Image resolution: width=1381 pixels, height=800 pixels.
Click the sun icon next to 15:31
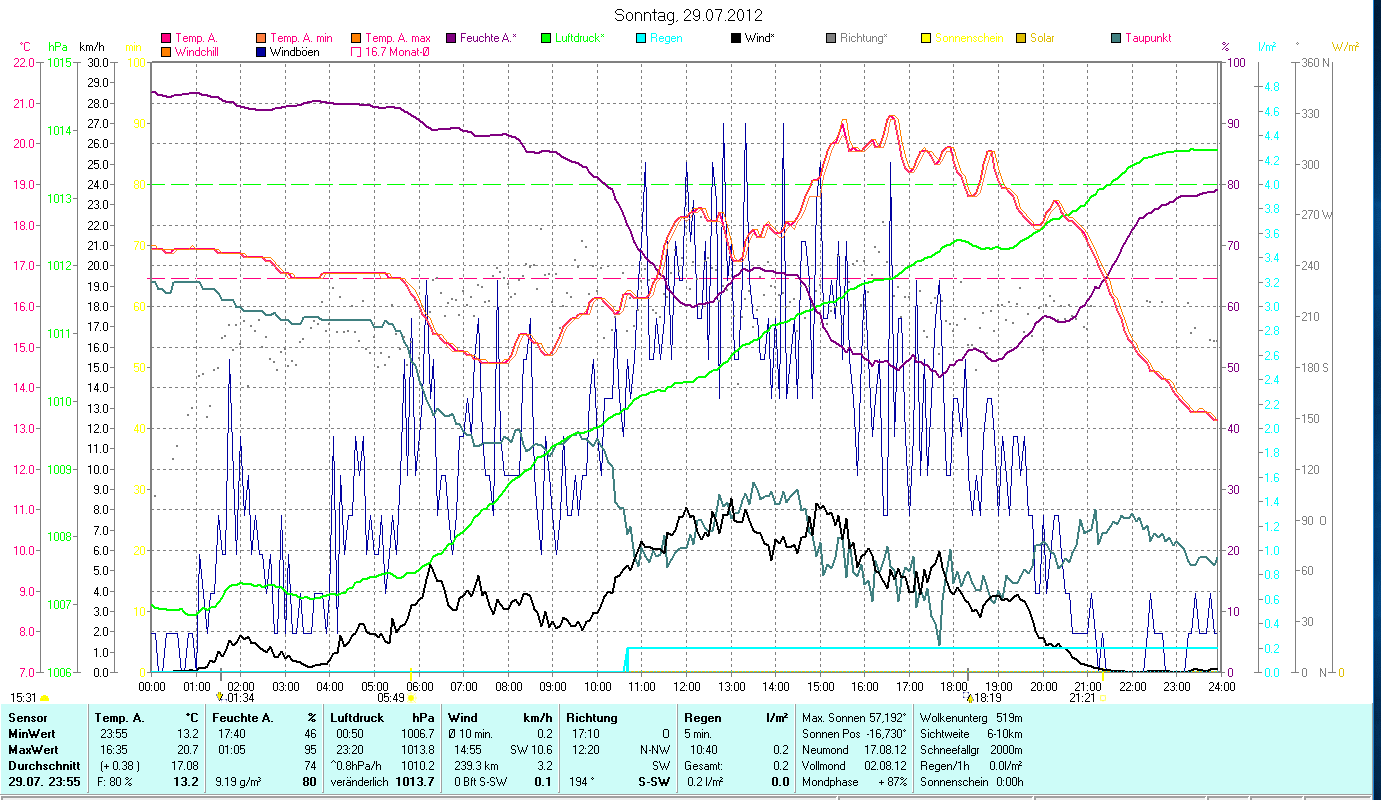44,698
